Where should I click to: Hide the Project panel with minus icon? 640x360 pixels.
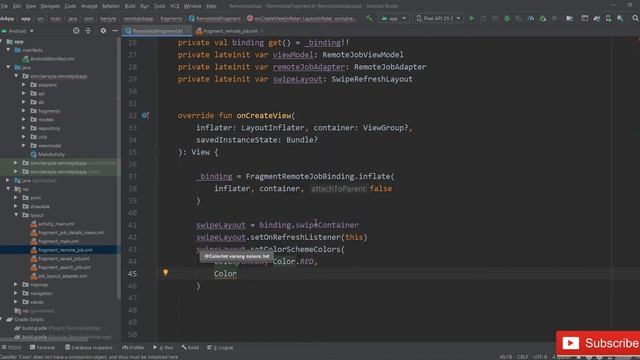point(115,31)
